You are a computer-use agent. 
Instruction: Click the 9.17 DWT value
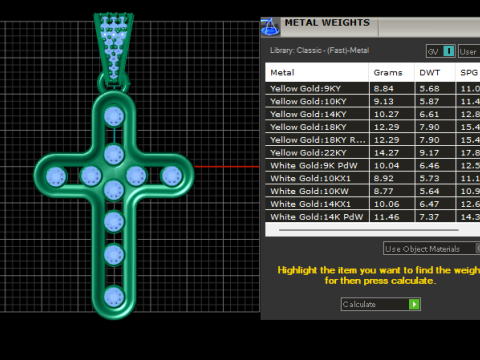click(x=429, y=153)
